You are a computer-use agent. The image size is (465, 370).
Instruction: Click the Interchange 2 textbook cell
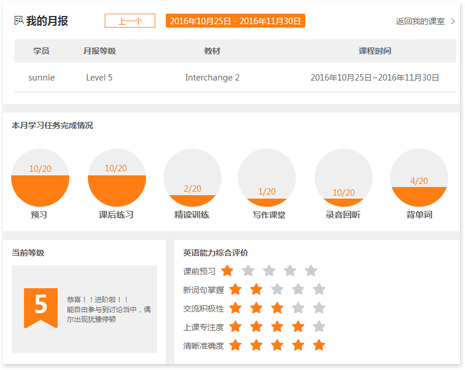(x=212, y=78)
